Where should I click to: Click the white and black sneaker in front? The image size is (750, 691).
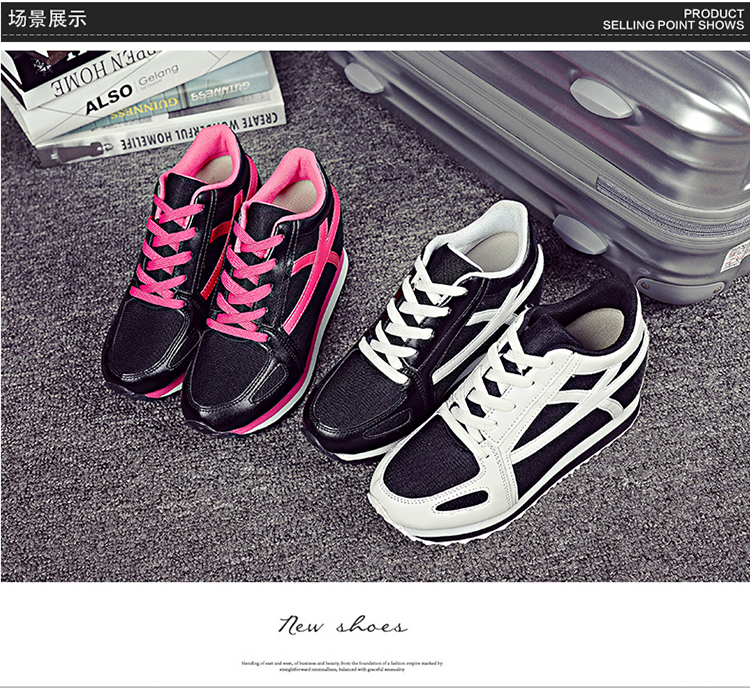(509, 411)
